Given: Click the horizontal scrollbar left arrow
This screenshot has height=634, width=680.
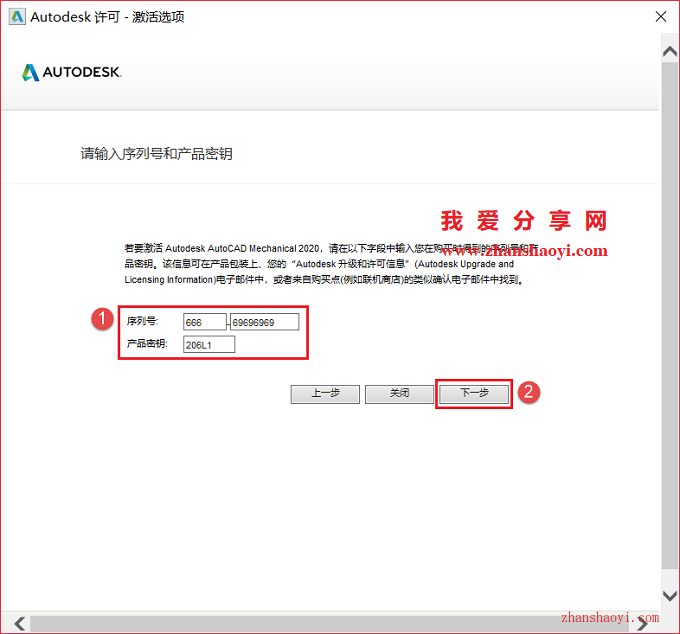Looking at the screenshot, I should click(x=19, y=624).
